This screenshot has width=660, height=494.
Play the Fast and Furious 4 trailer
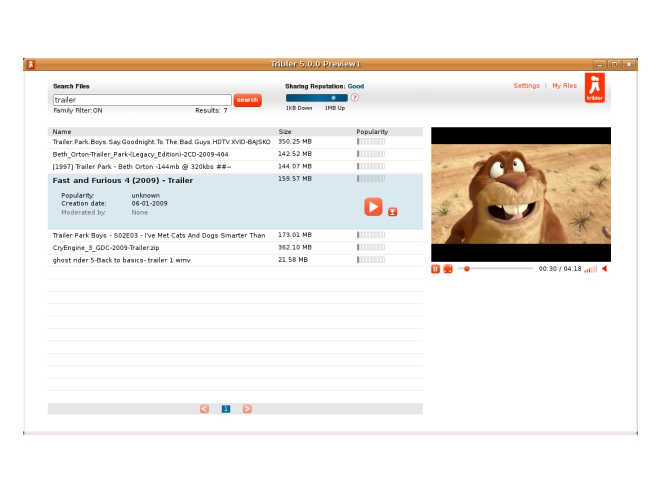(373, 206)
